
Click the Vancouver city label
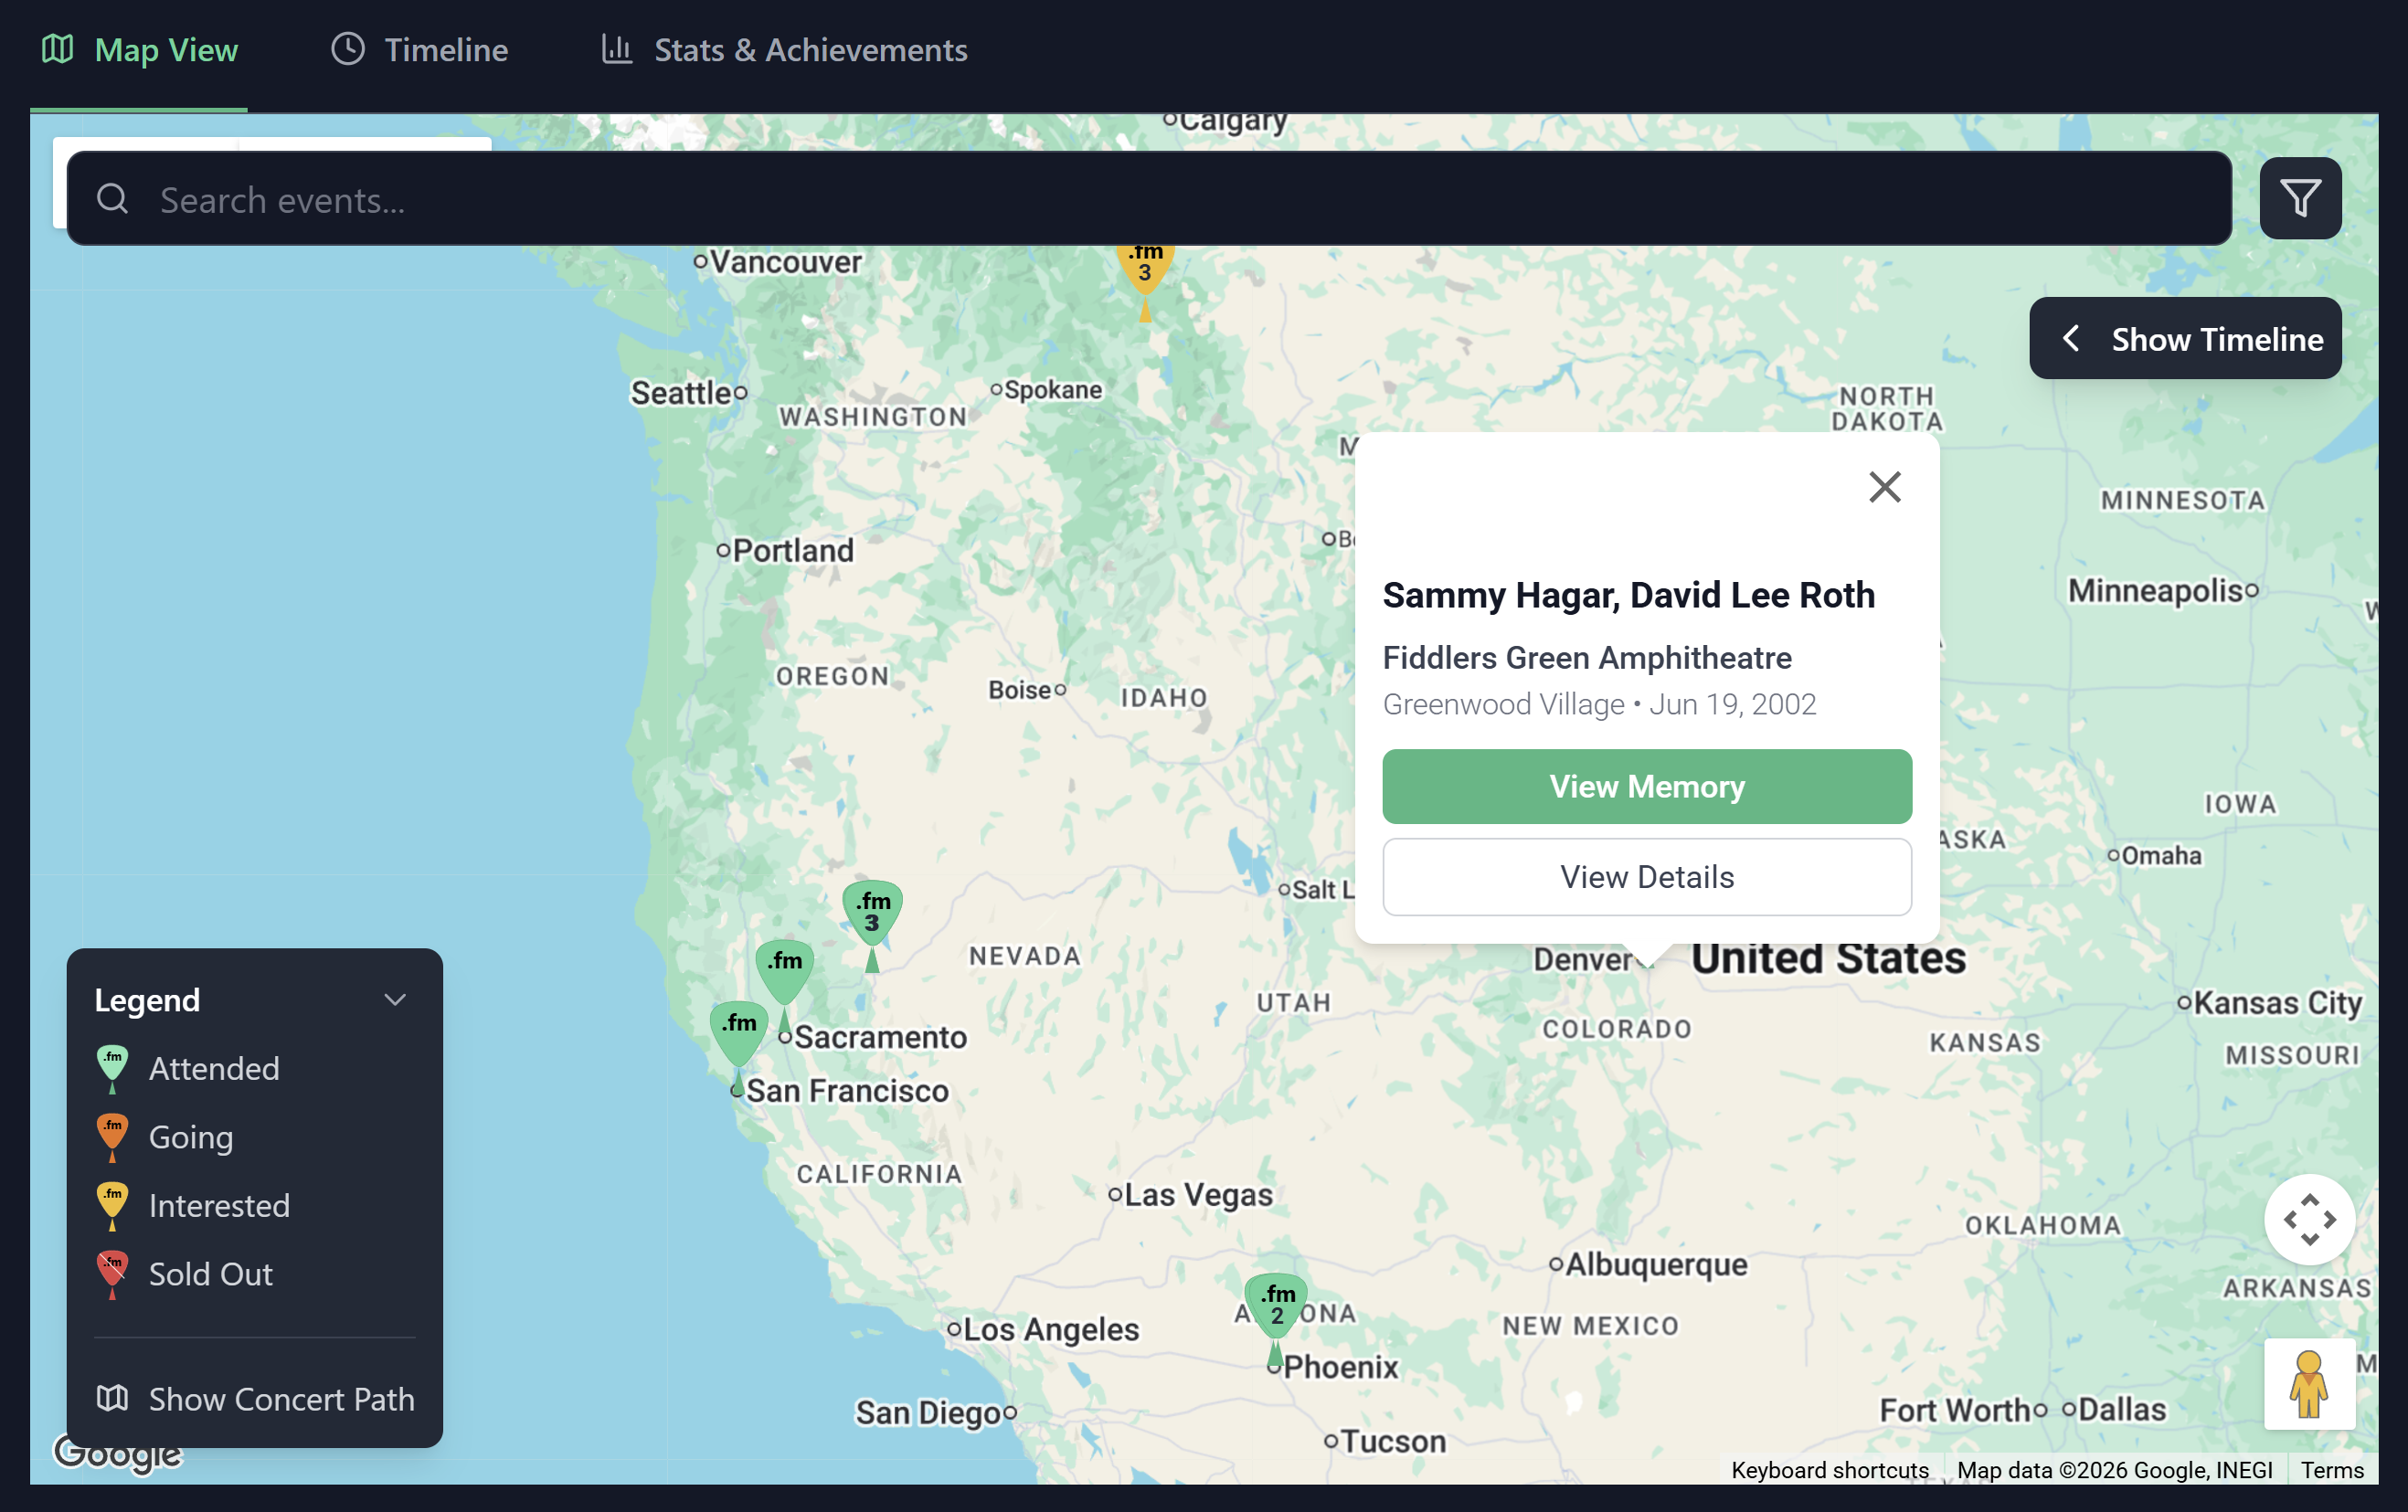[x=785, y=262]
